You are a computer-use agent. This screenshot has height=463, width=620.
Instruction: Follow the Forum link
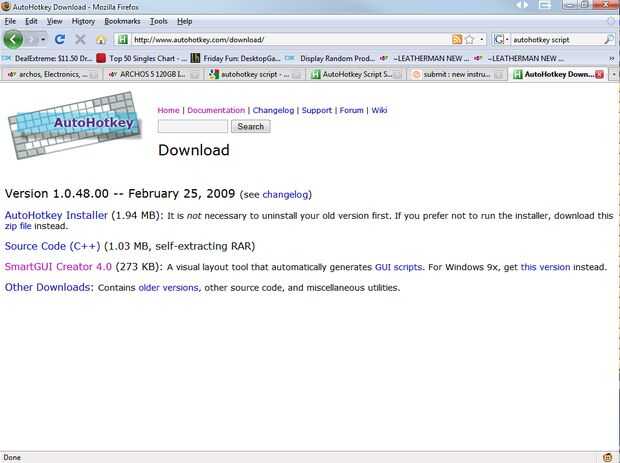(x=351, y=110)
